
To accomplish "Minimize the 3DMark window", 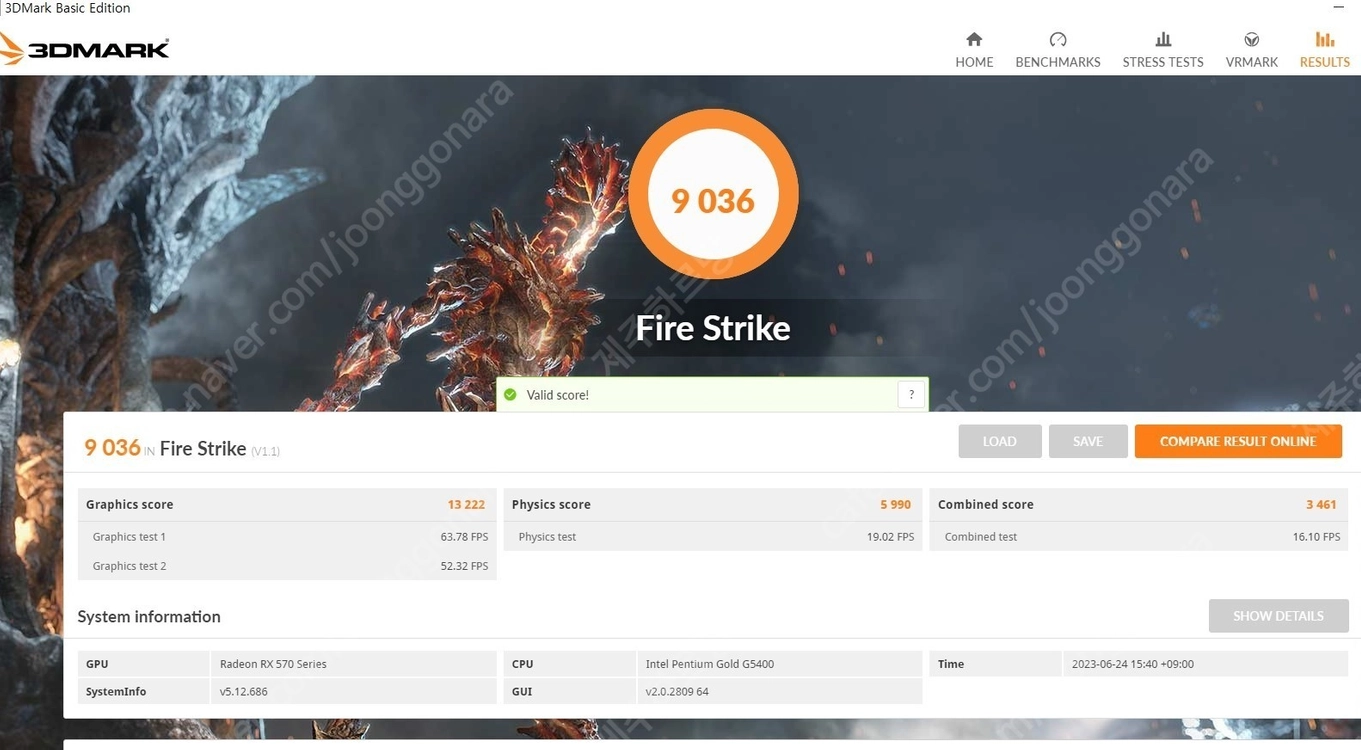I will coord(1338,8).
